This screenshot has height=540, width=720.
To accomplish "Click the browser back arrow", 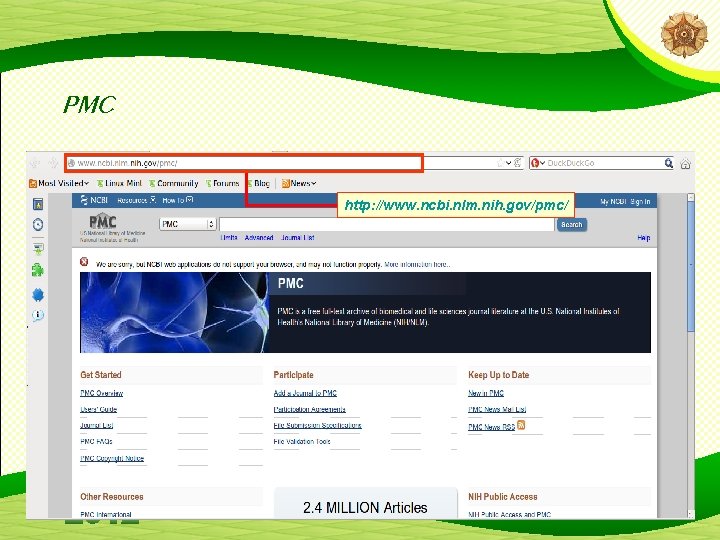I will pos(35,163).
